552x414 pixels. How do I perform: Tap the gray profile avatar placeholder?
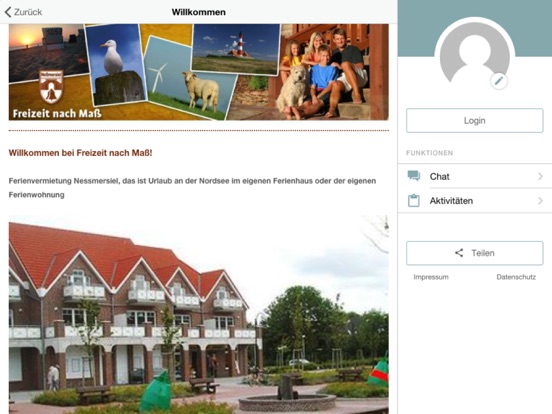pyautogui.click(x=474, y=56)
